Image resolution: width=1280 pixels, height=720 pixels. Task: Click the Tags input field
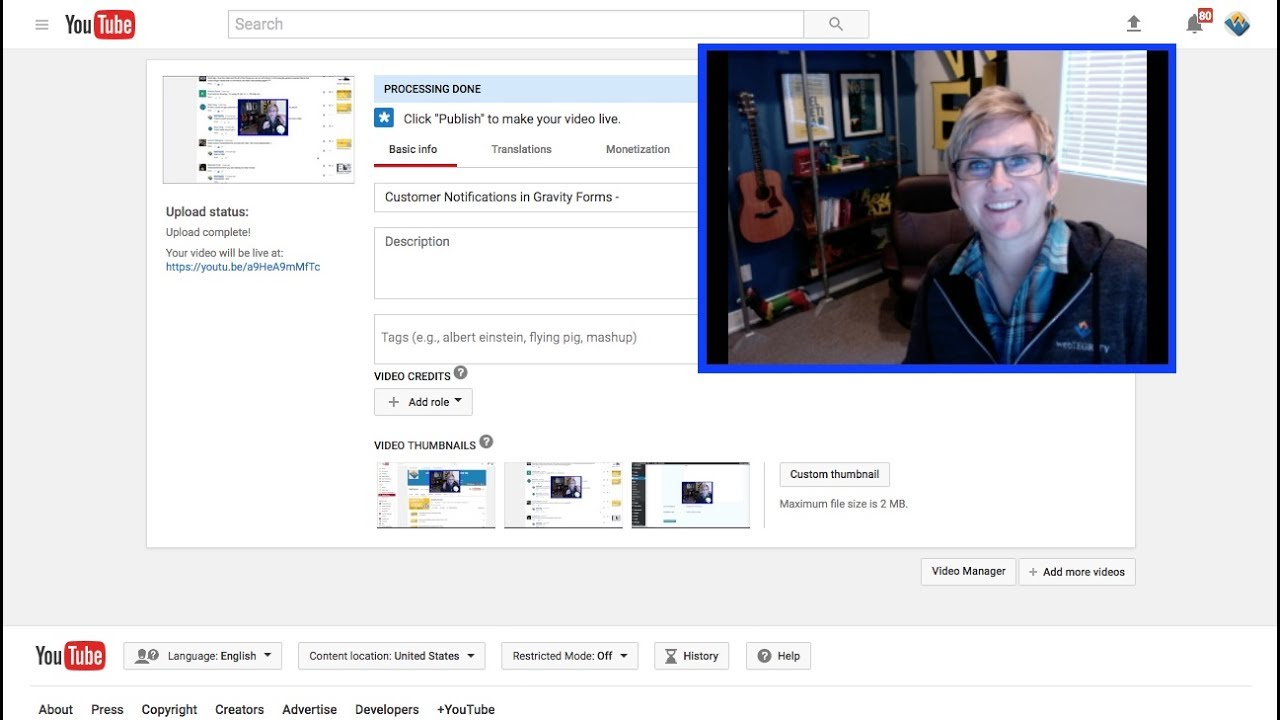[536, 338]
